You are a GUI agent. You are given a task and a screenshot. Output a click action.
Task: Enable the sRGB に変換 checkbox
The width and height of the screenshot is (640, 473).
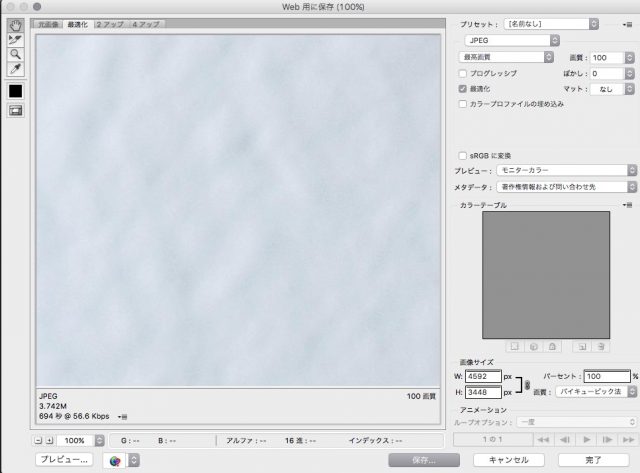(x=462, y=156)
